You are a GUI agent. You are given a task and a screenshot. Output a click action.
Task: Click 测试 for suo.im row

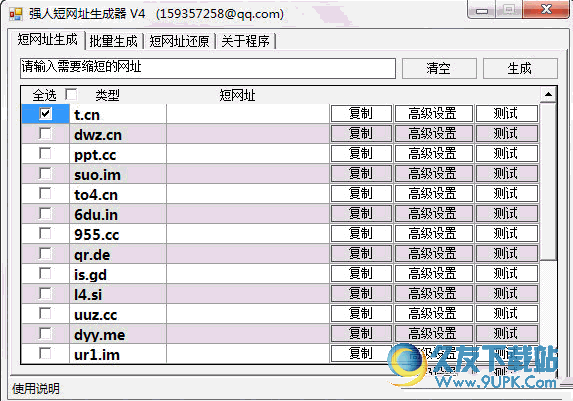(x=506, y=174)
